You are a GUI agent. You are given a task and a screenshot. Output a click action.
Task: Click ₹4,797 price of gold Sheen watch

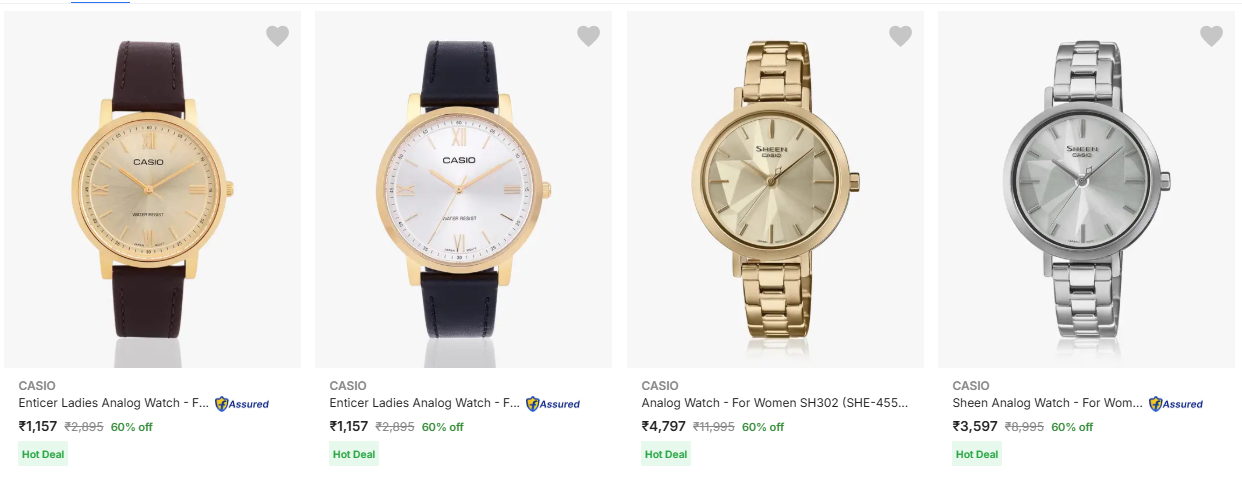663,427
